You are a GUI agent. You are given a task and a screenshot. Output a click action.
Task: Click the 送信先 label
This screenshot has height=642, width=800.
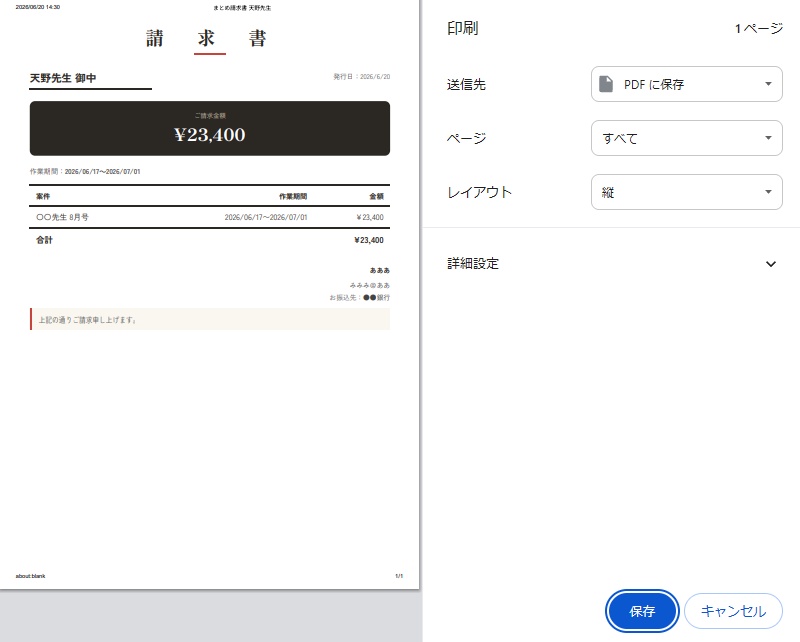[466, 84]
